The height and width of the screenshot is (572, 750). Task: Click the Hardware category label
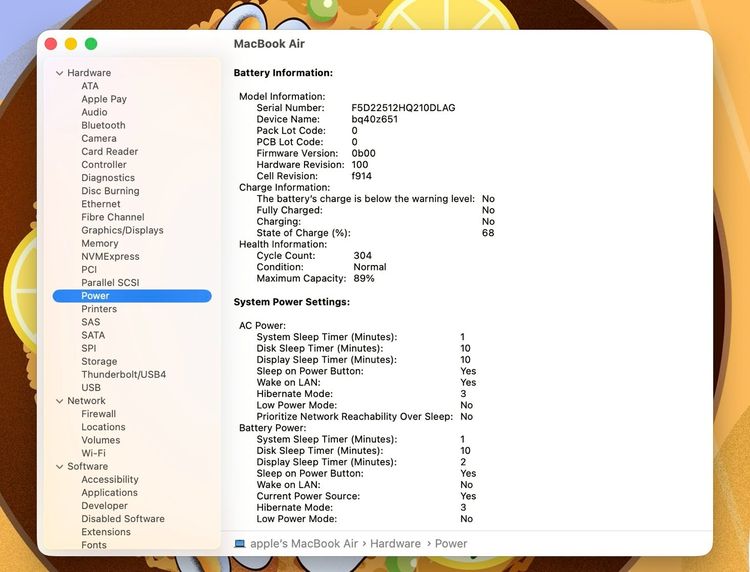point(89,73)
